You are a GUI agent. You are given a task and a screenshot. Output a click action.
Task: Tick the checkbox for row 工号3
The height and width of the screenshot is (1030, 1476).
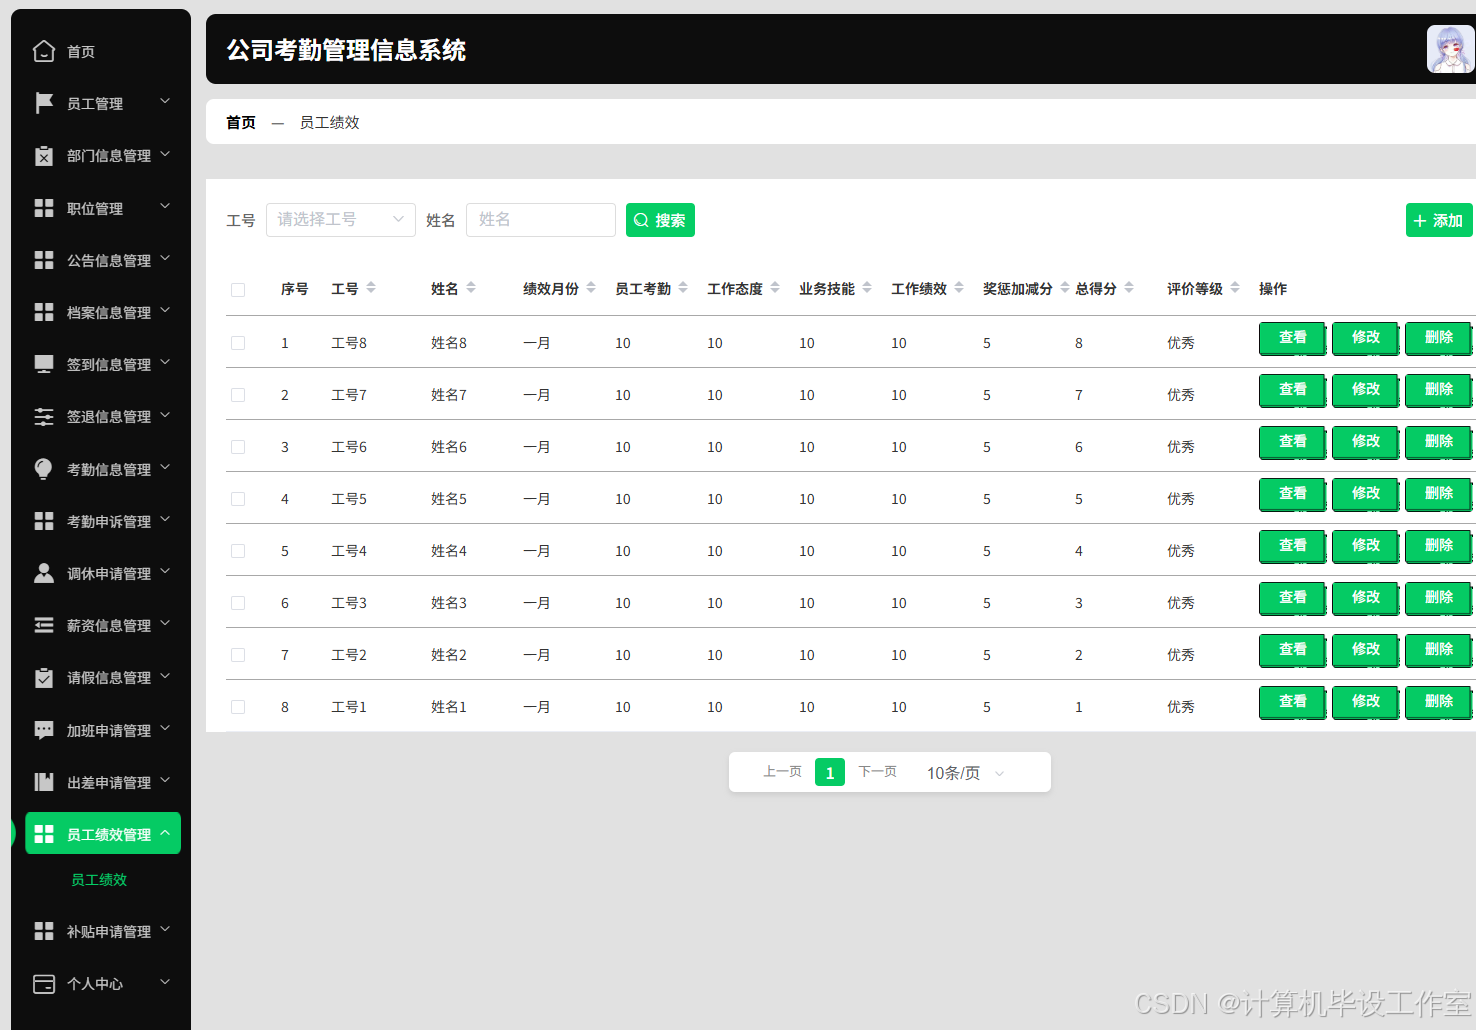(x=238, y=603)
